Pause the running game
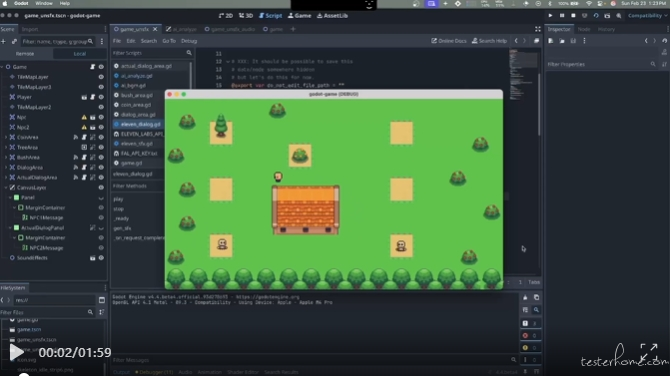 (562, 15)
